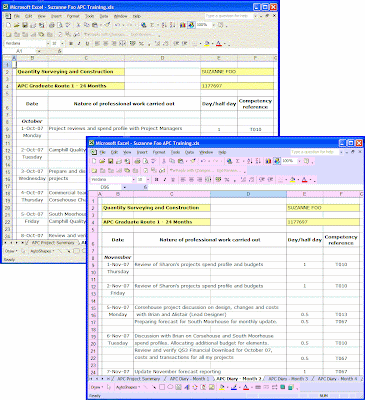Click Copy icon in front window toolbar
Viewport: 365px width, 400px height.
172,161
